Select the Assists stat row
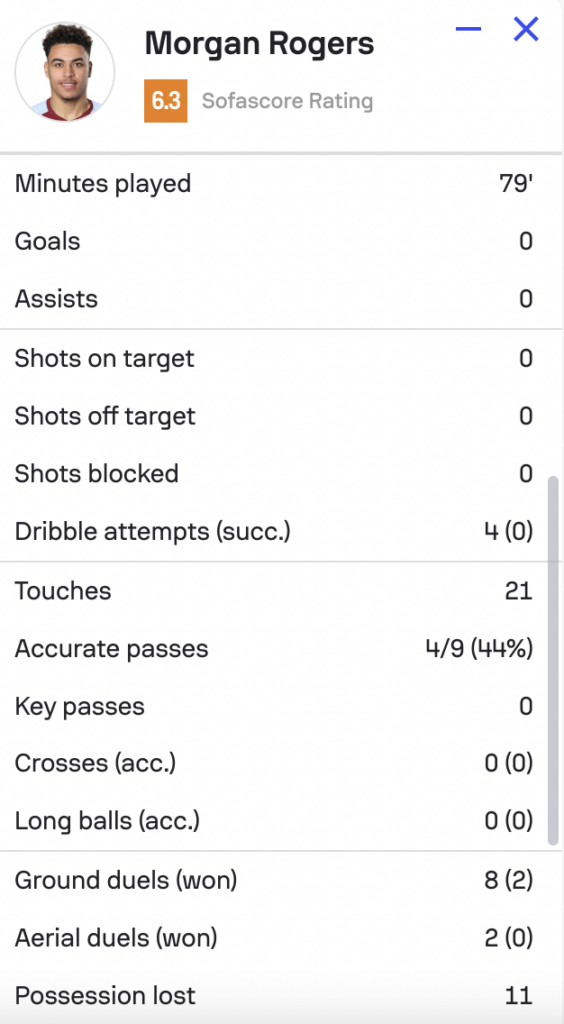 pyautogui.click(x=274, y=298)
